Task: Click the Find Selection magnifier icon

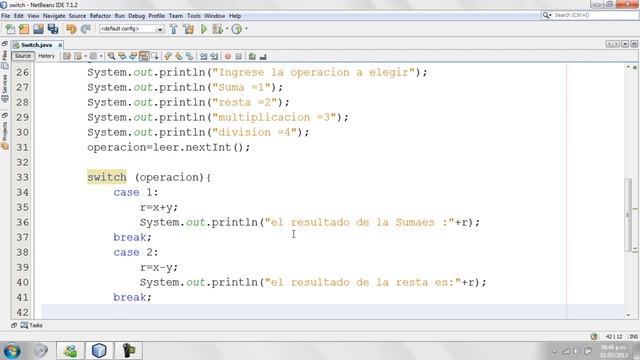Action: point(111,56)
